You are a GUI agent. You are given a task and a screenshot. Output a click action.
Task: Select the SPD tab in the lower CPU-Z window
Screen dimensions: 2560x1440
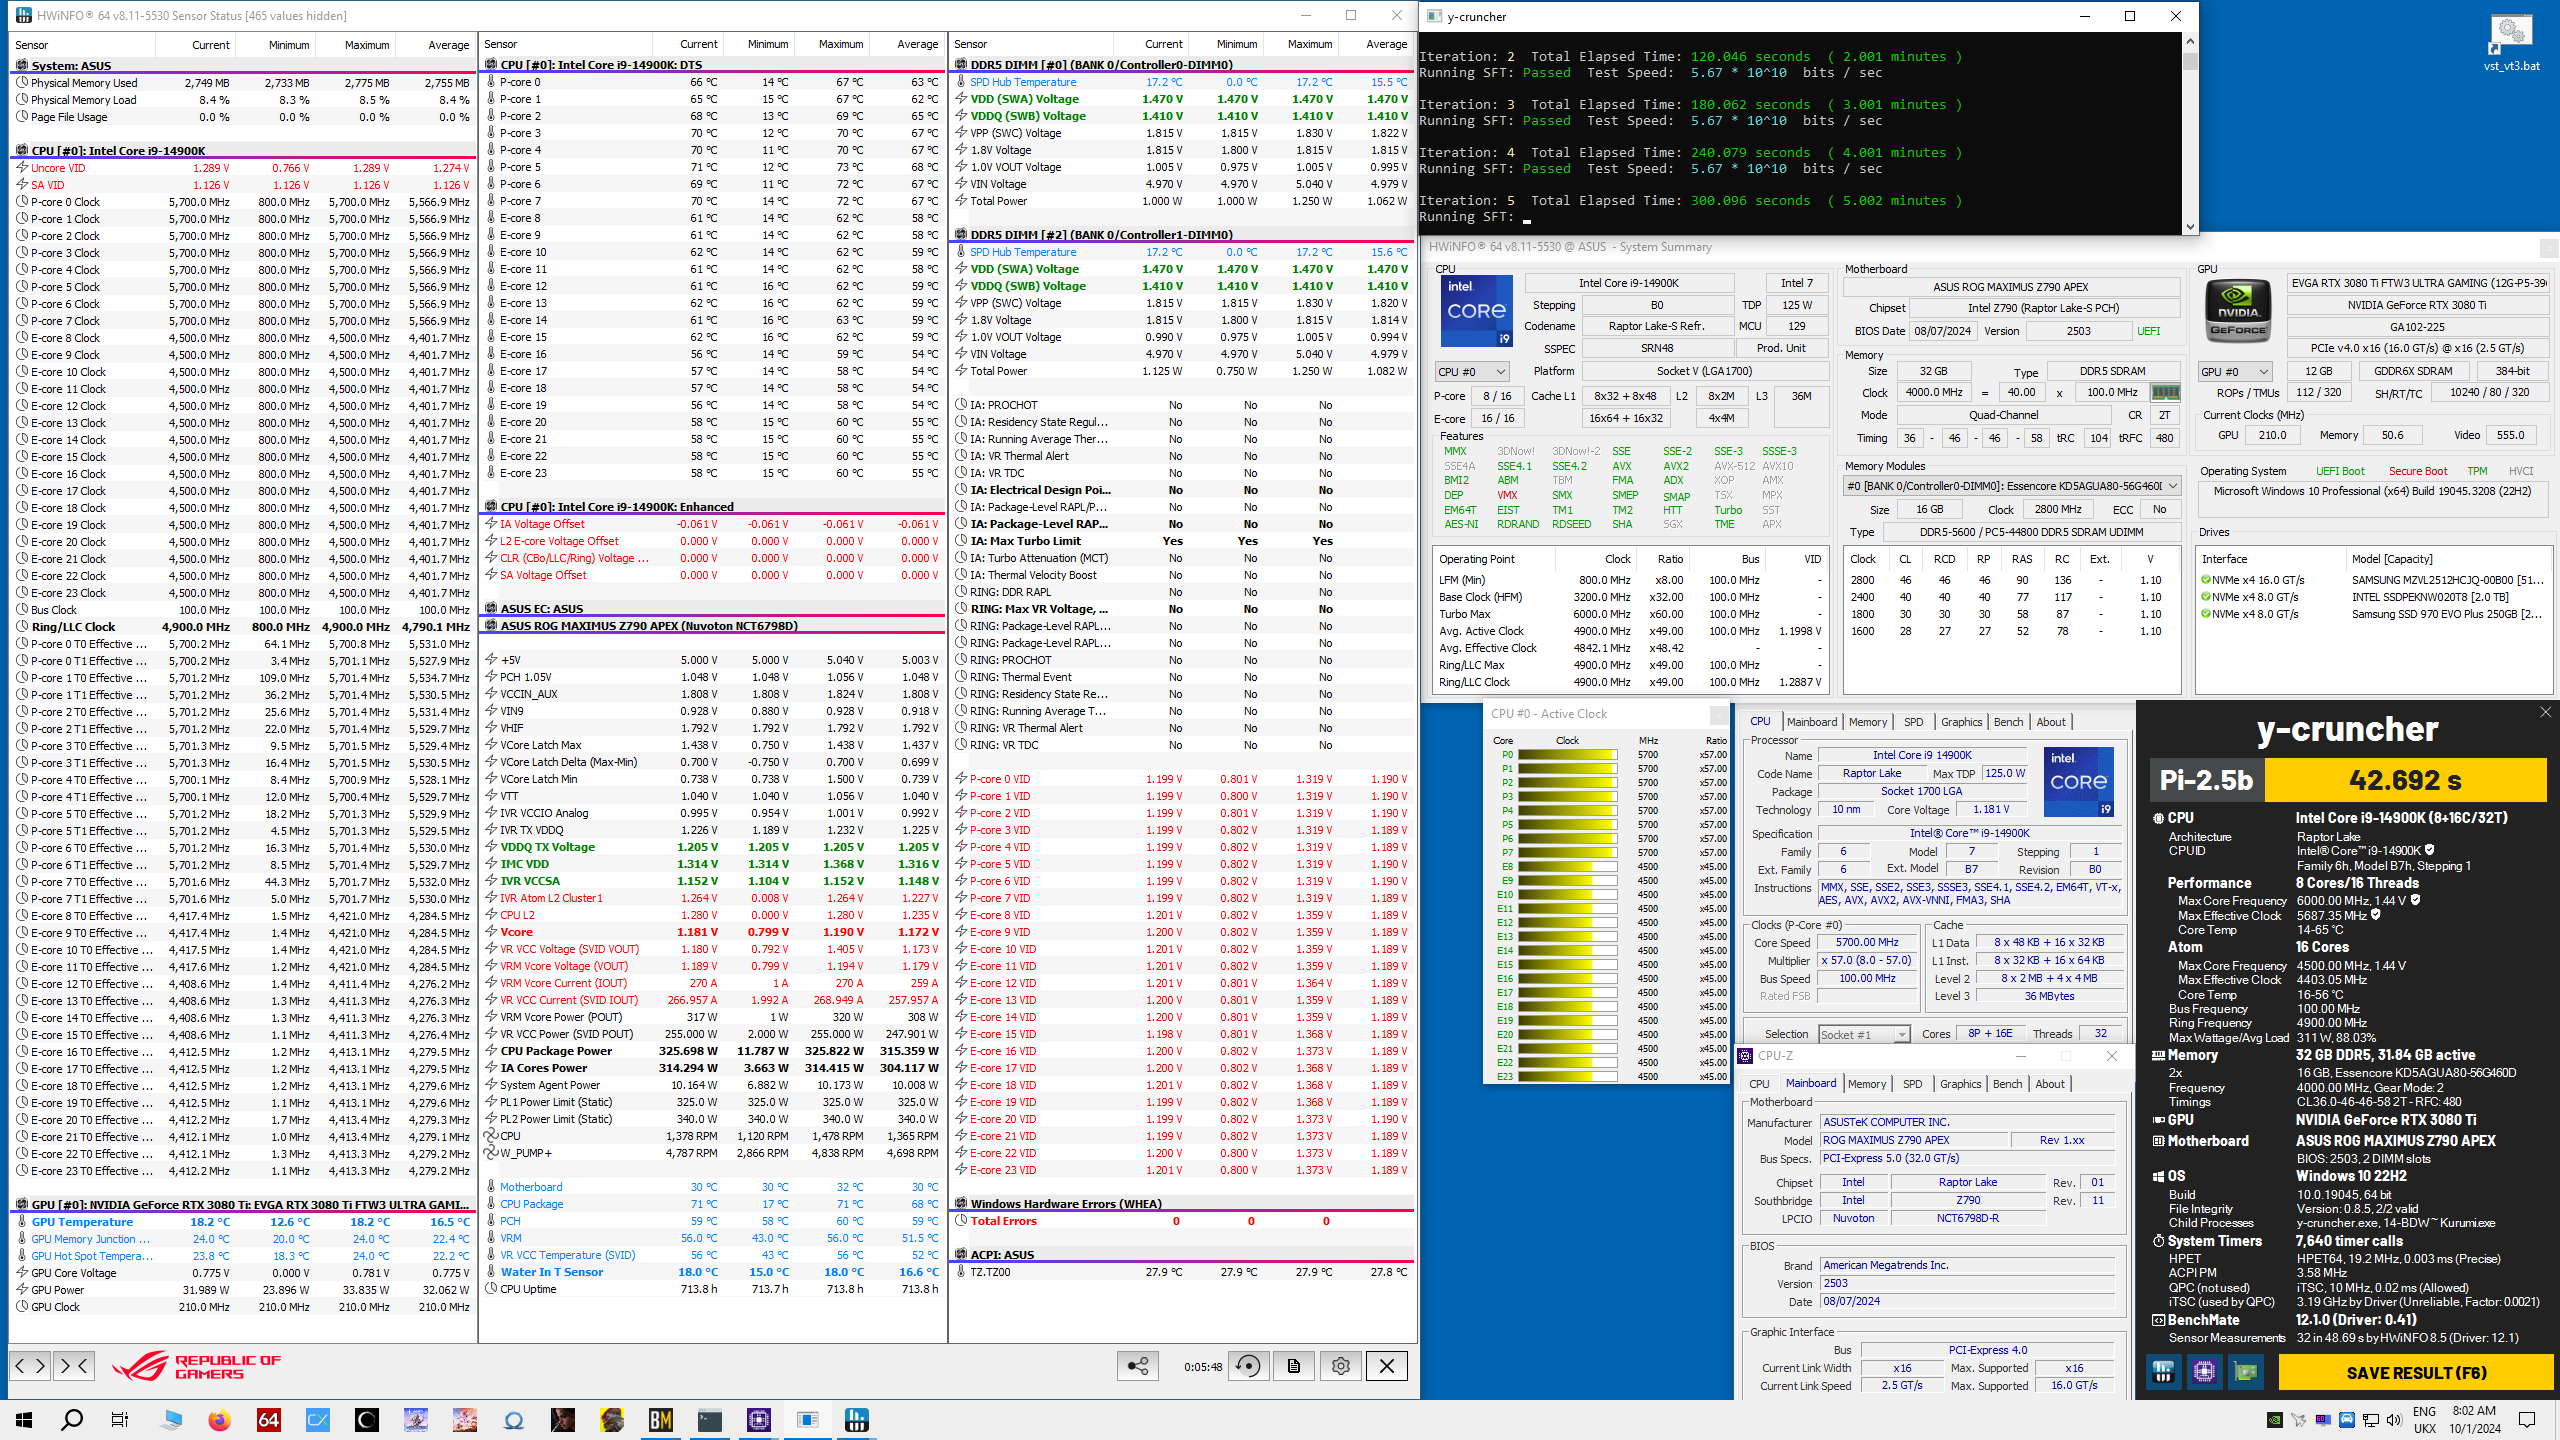pyautogui.click(x=1912, y=1084)
